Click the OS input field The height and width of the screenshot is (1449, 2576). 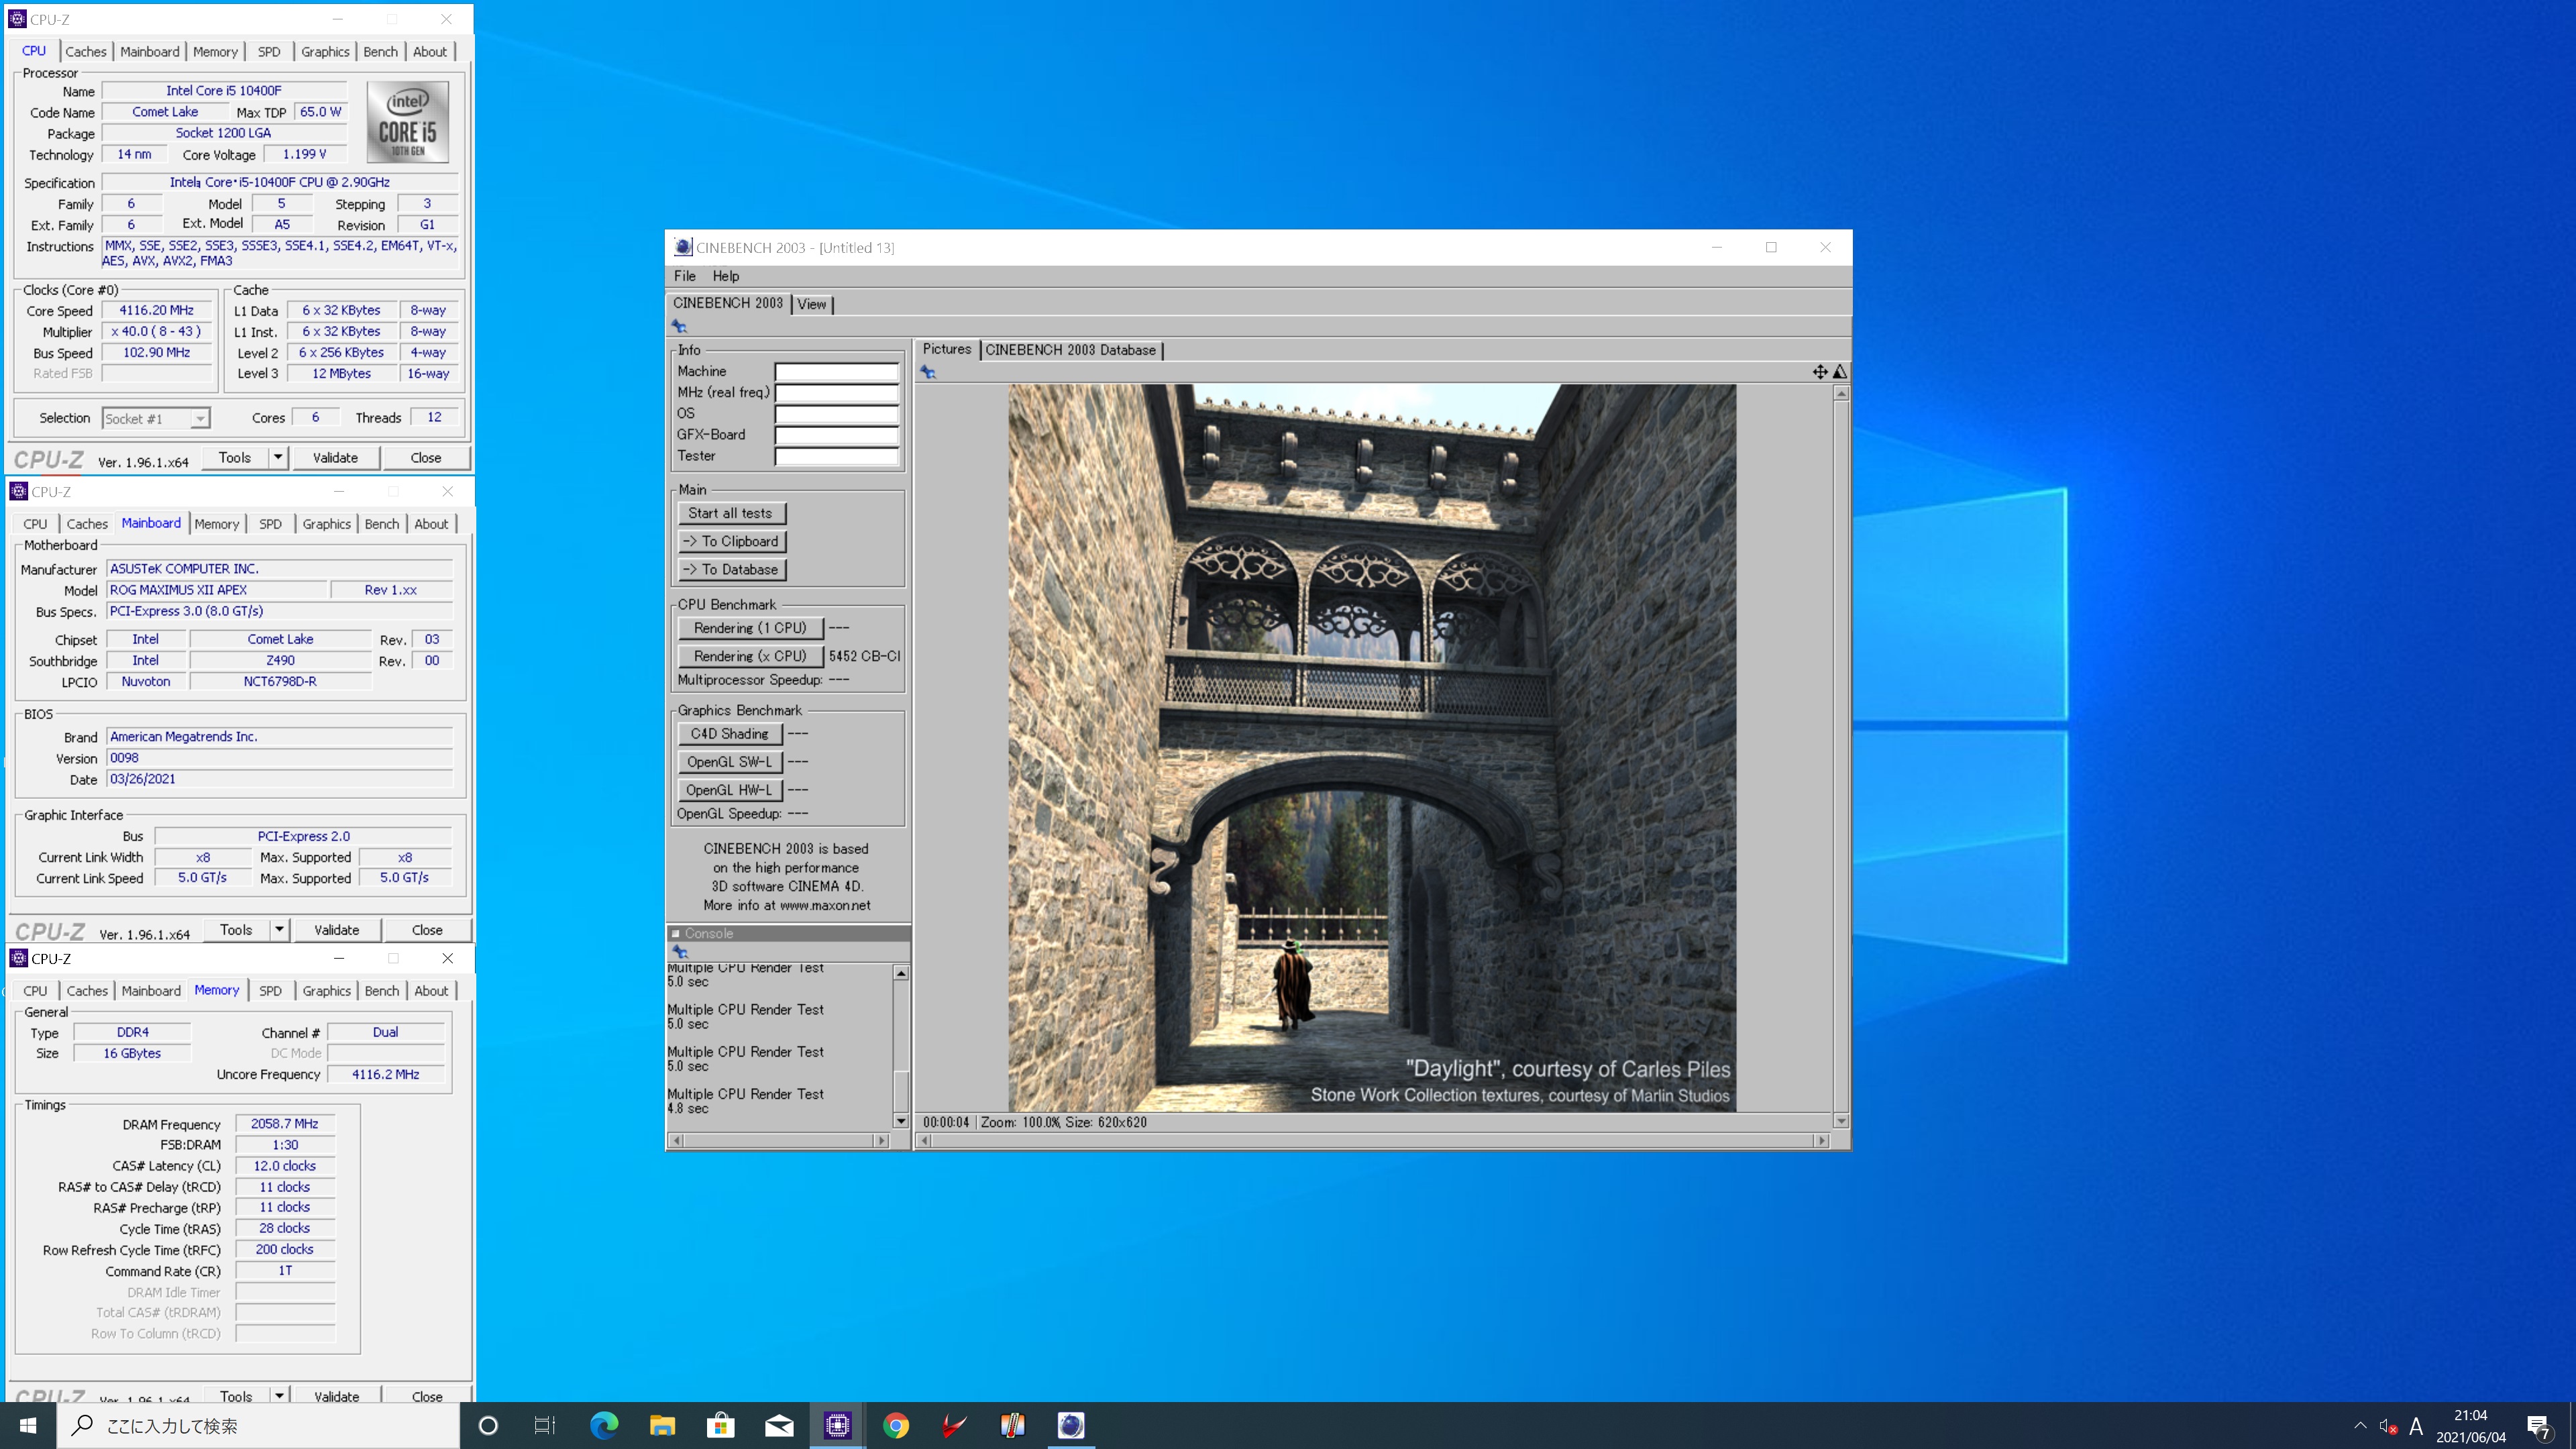point(837,414)
